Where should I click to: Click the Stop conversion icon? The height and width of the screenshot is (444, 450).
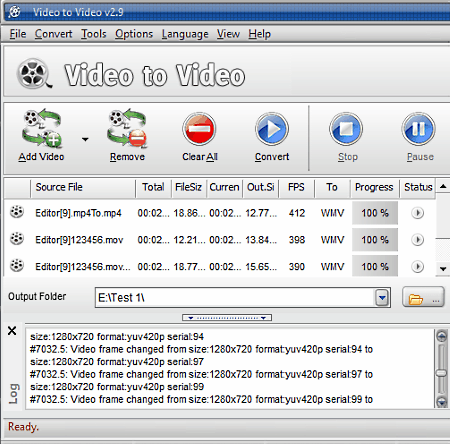tap(346, 129)
